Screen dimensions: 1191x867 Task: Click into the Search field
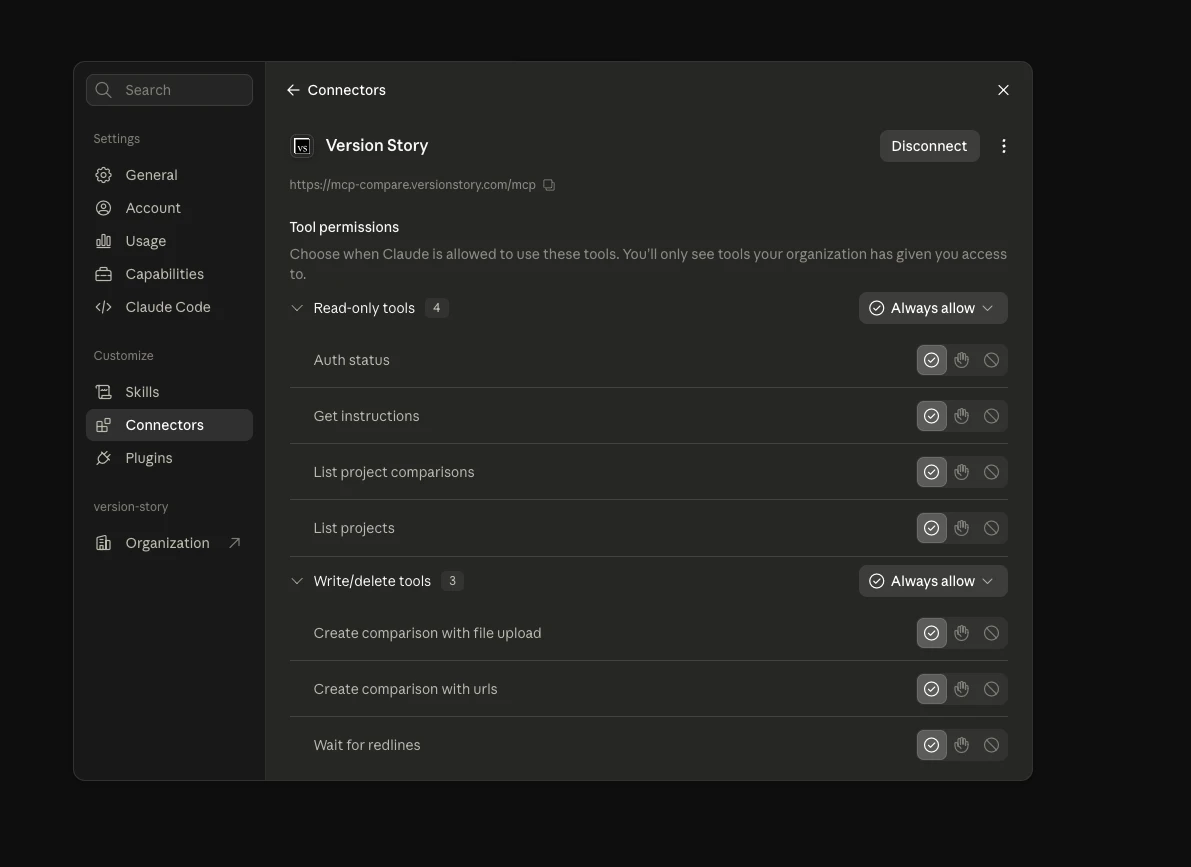tap(169, 90)
